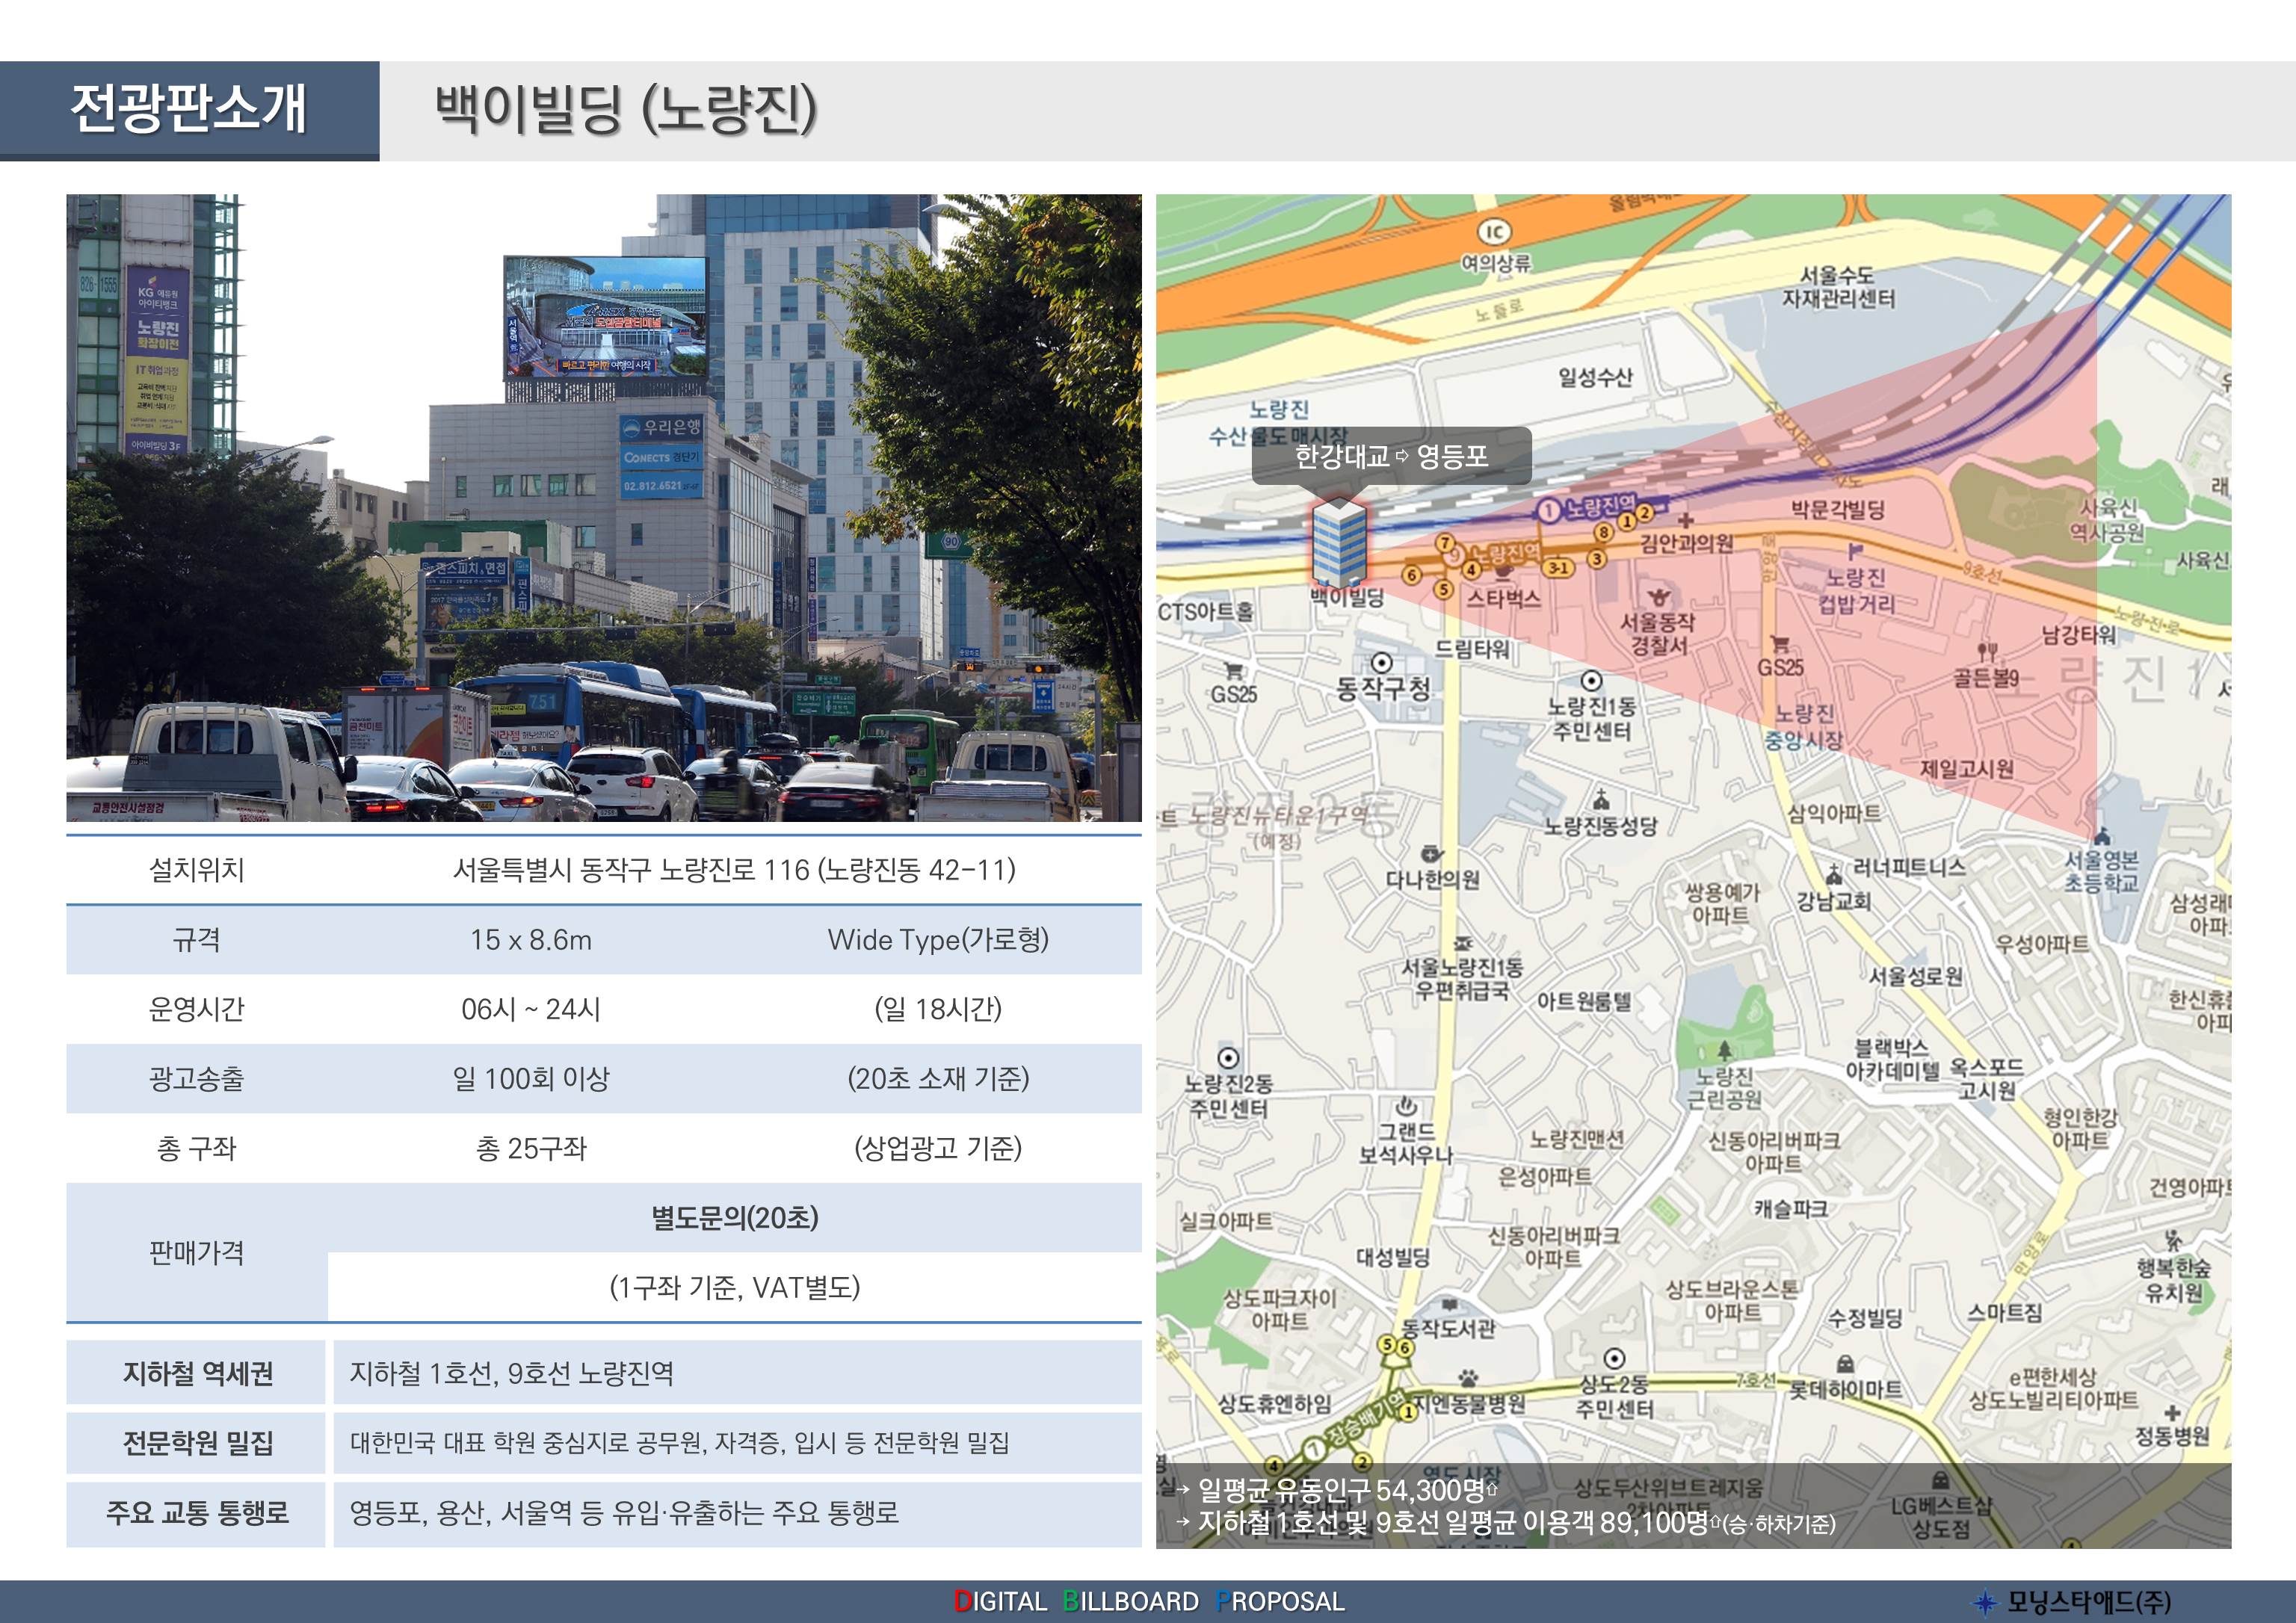Click the 판매가격 별도문의(20초) cell
This screenshot has width=2296, height=1623.
[x=734, y=1217]
